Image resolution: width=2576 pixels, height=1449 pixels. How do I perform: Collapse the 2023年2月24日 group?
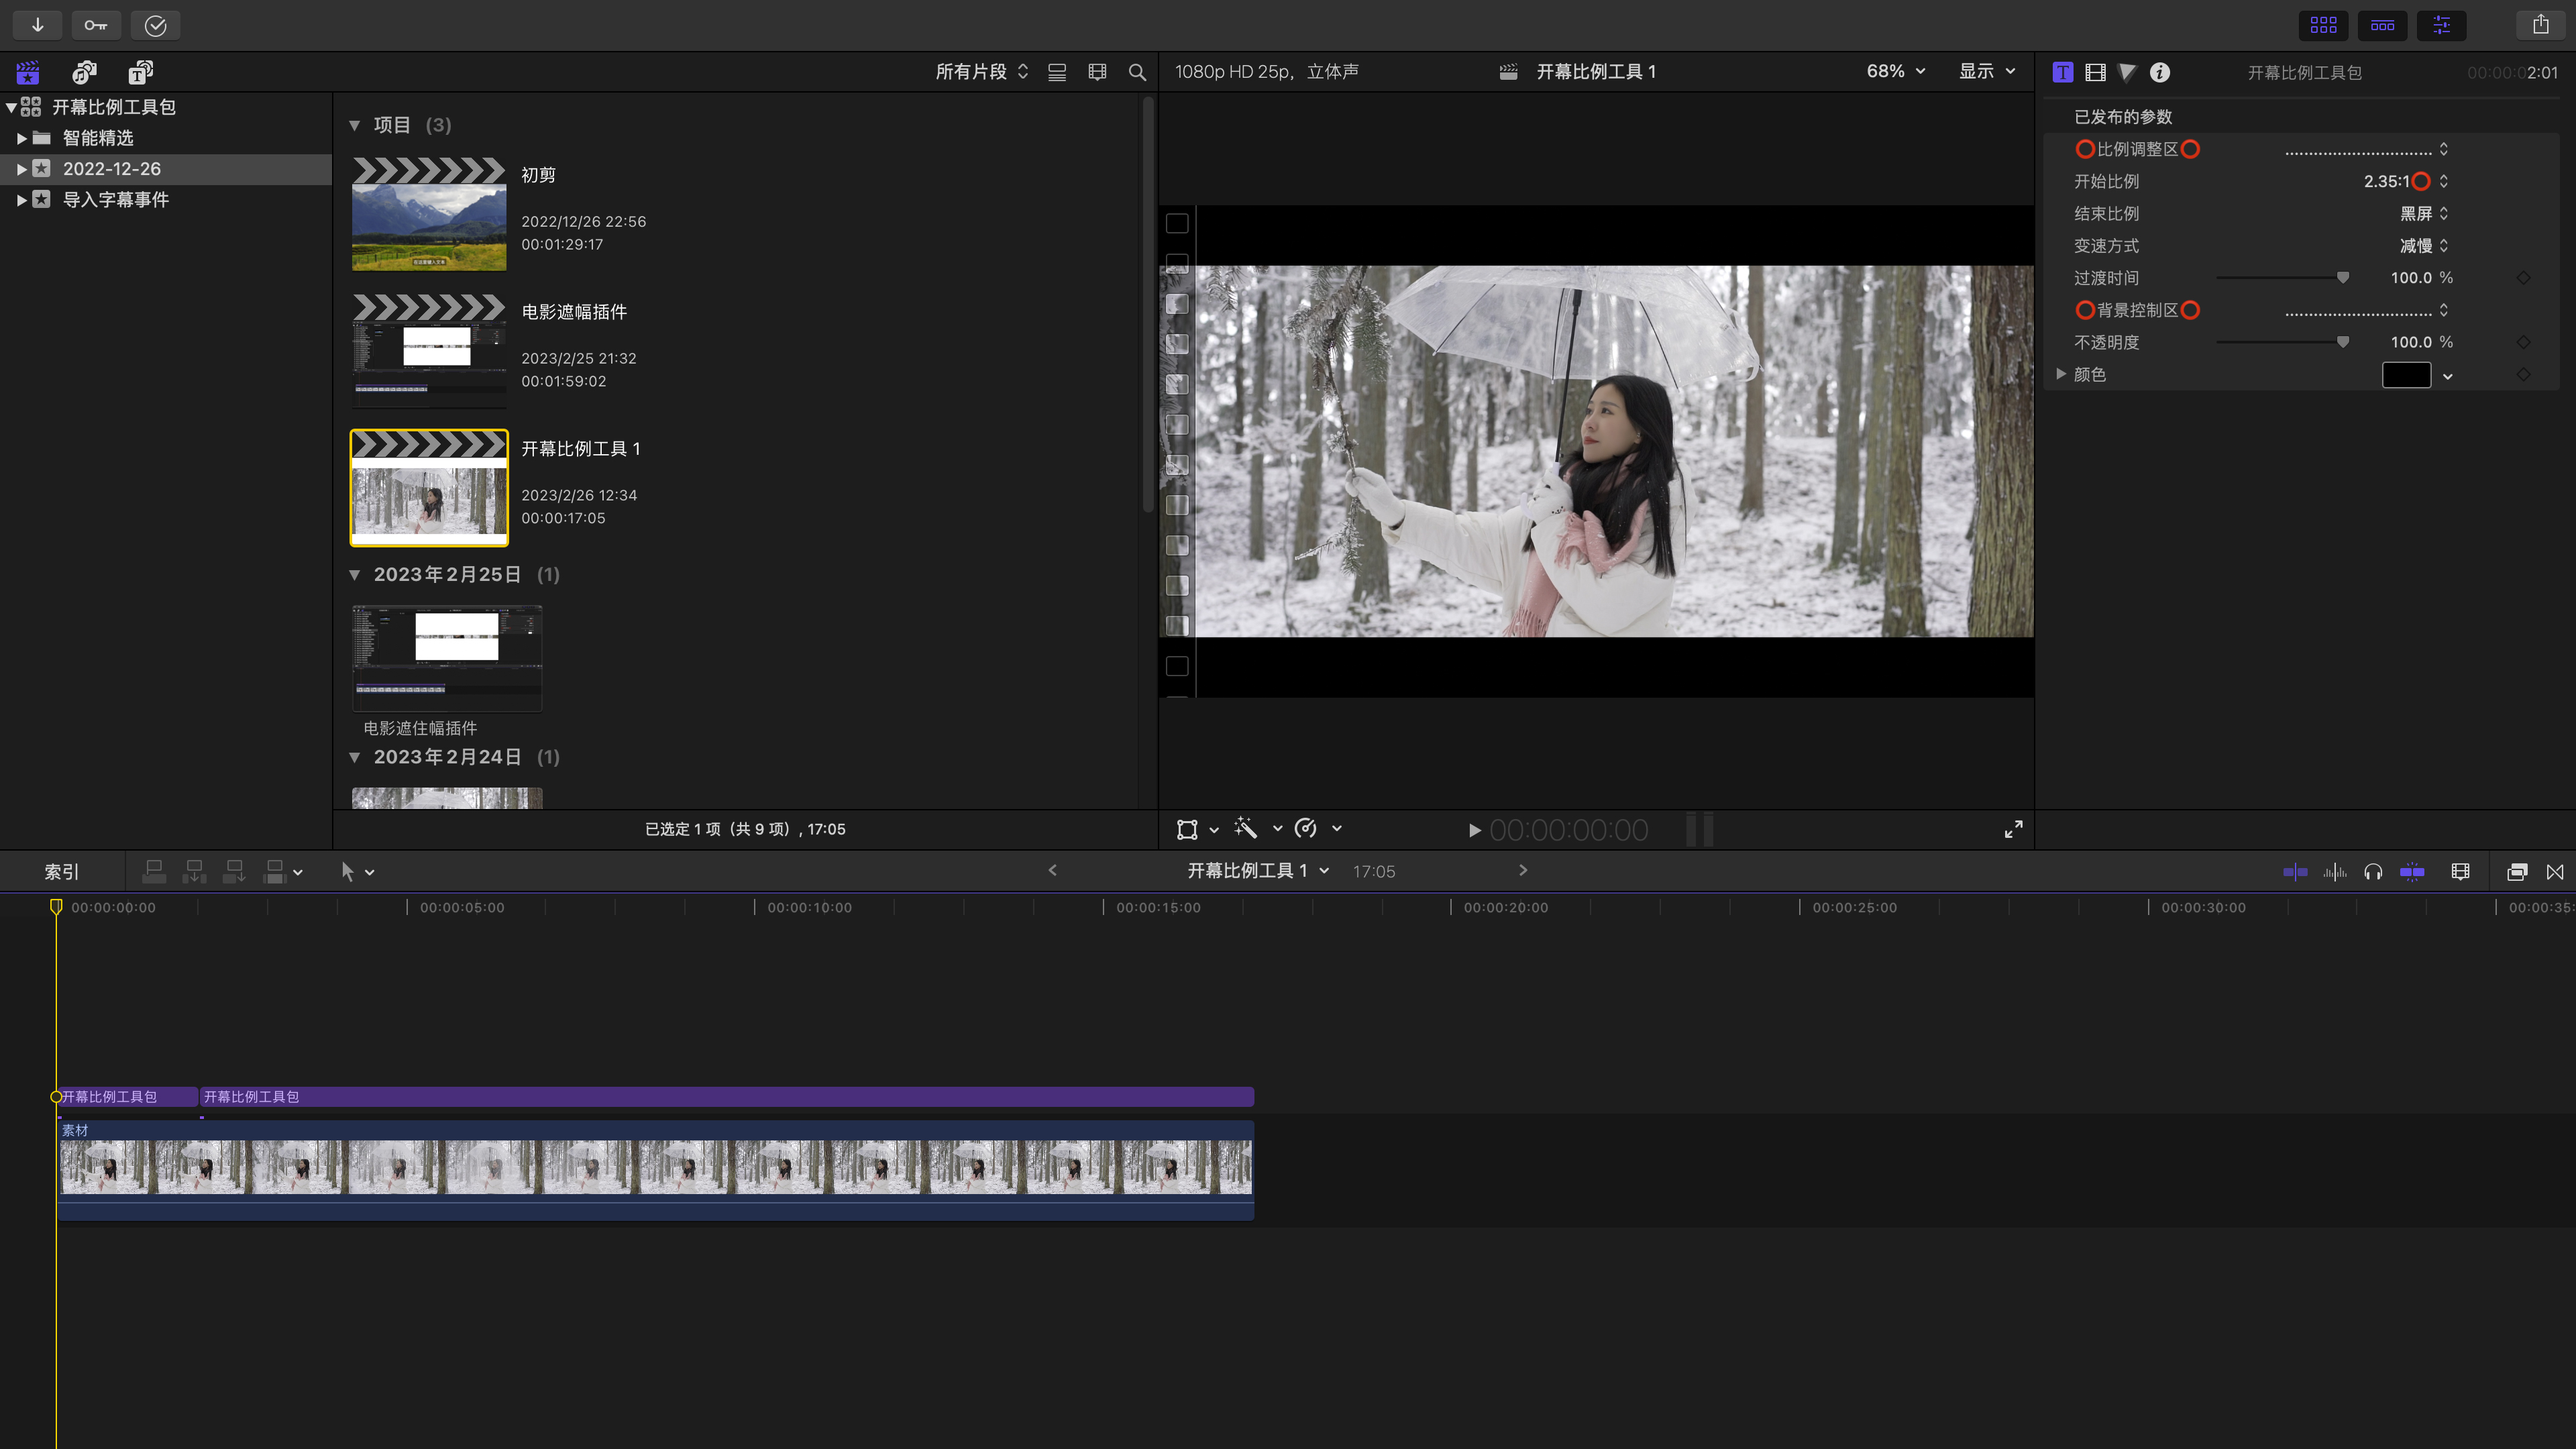(354, 757)
